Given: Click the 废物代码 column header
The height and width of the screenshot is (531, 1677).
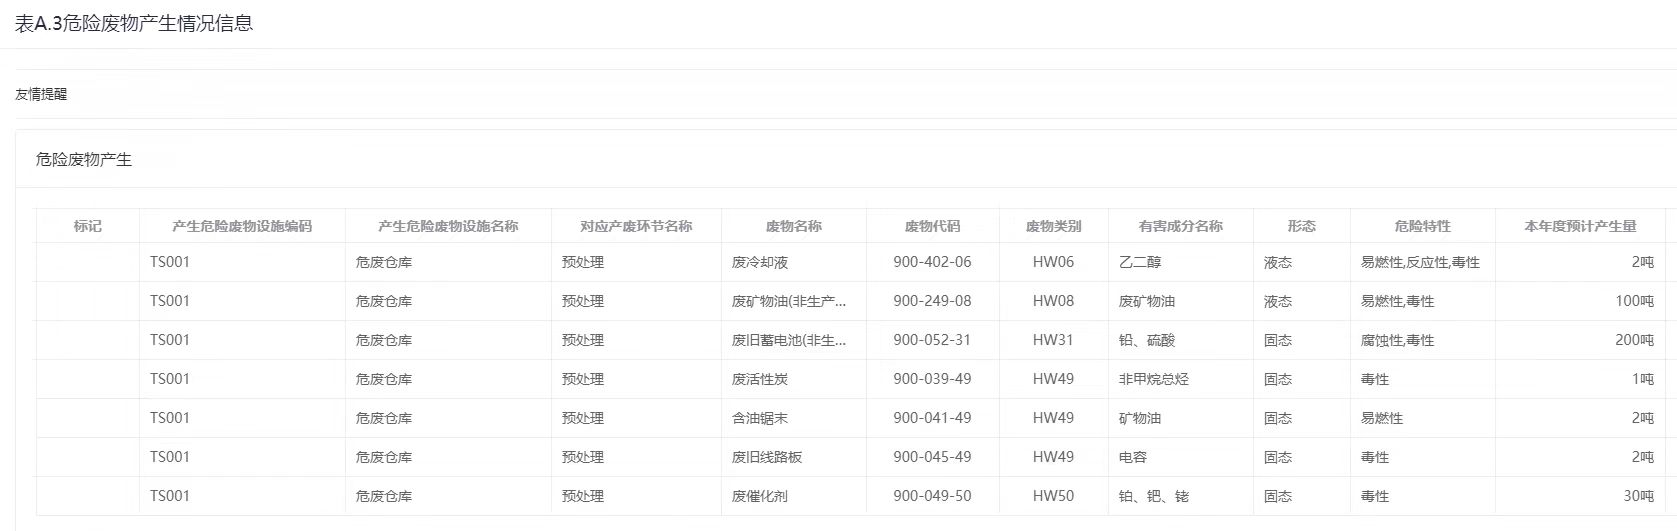Looking at the screenshot, I should 932,226.
